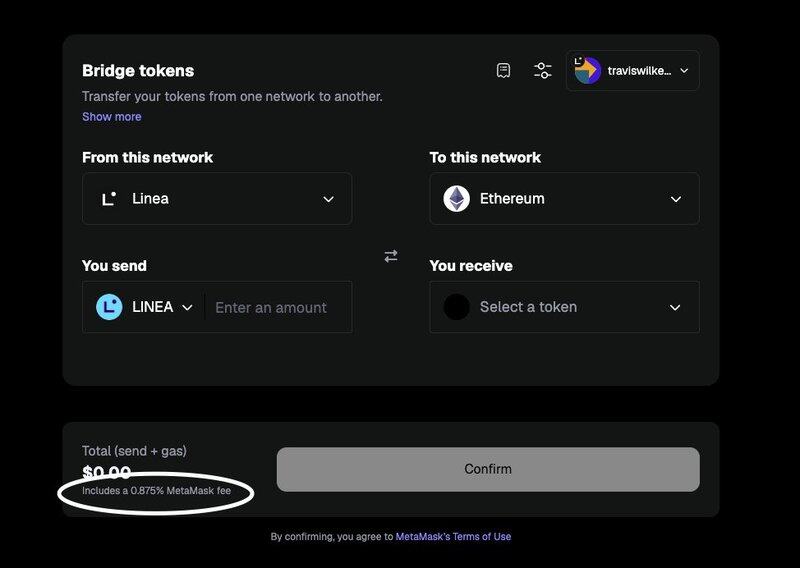Click the Confirm button

[x=488, y=469]
